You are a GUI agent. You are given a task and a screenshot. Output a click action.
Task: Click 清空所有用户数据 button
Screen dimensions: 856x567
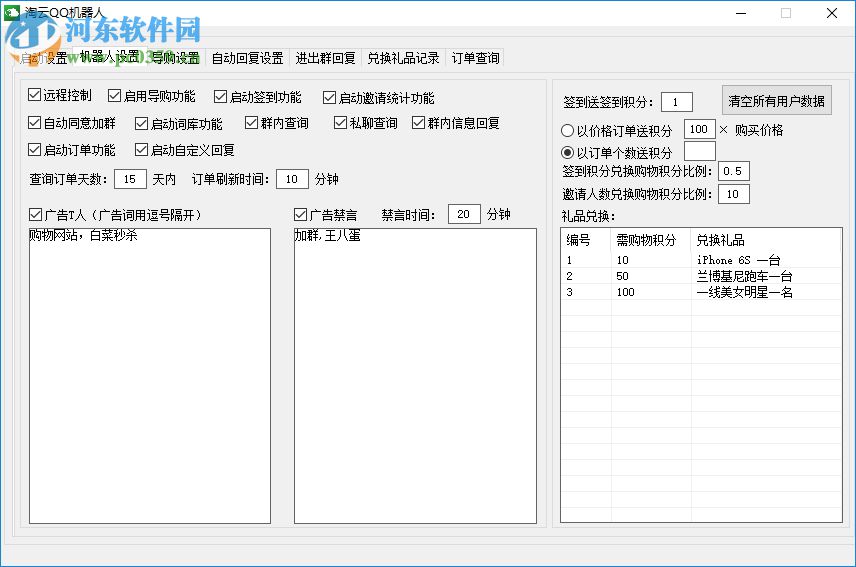[776, 100]
